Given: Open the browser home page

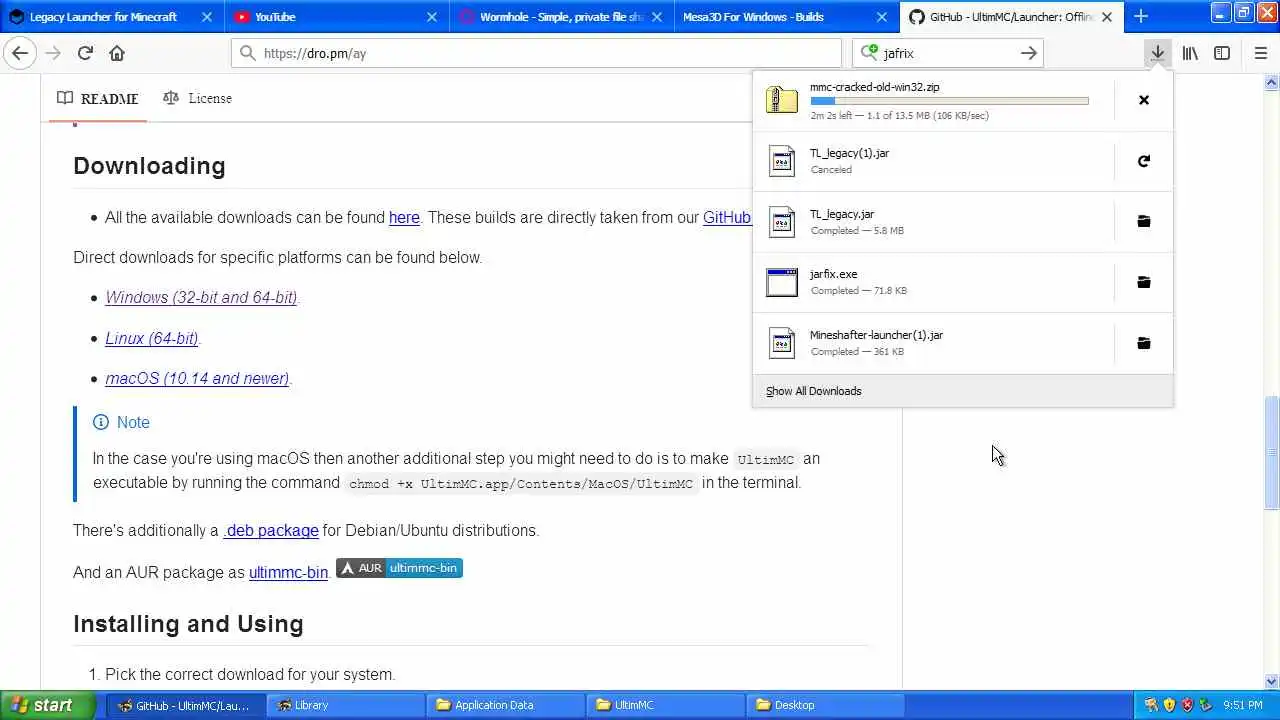Looking at the screenshot, I should click(x=117, y=53).
